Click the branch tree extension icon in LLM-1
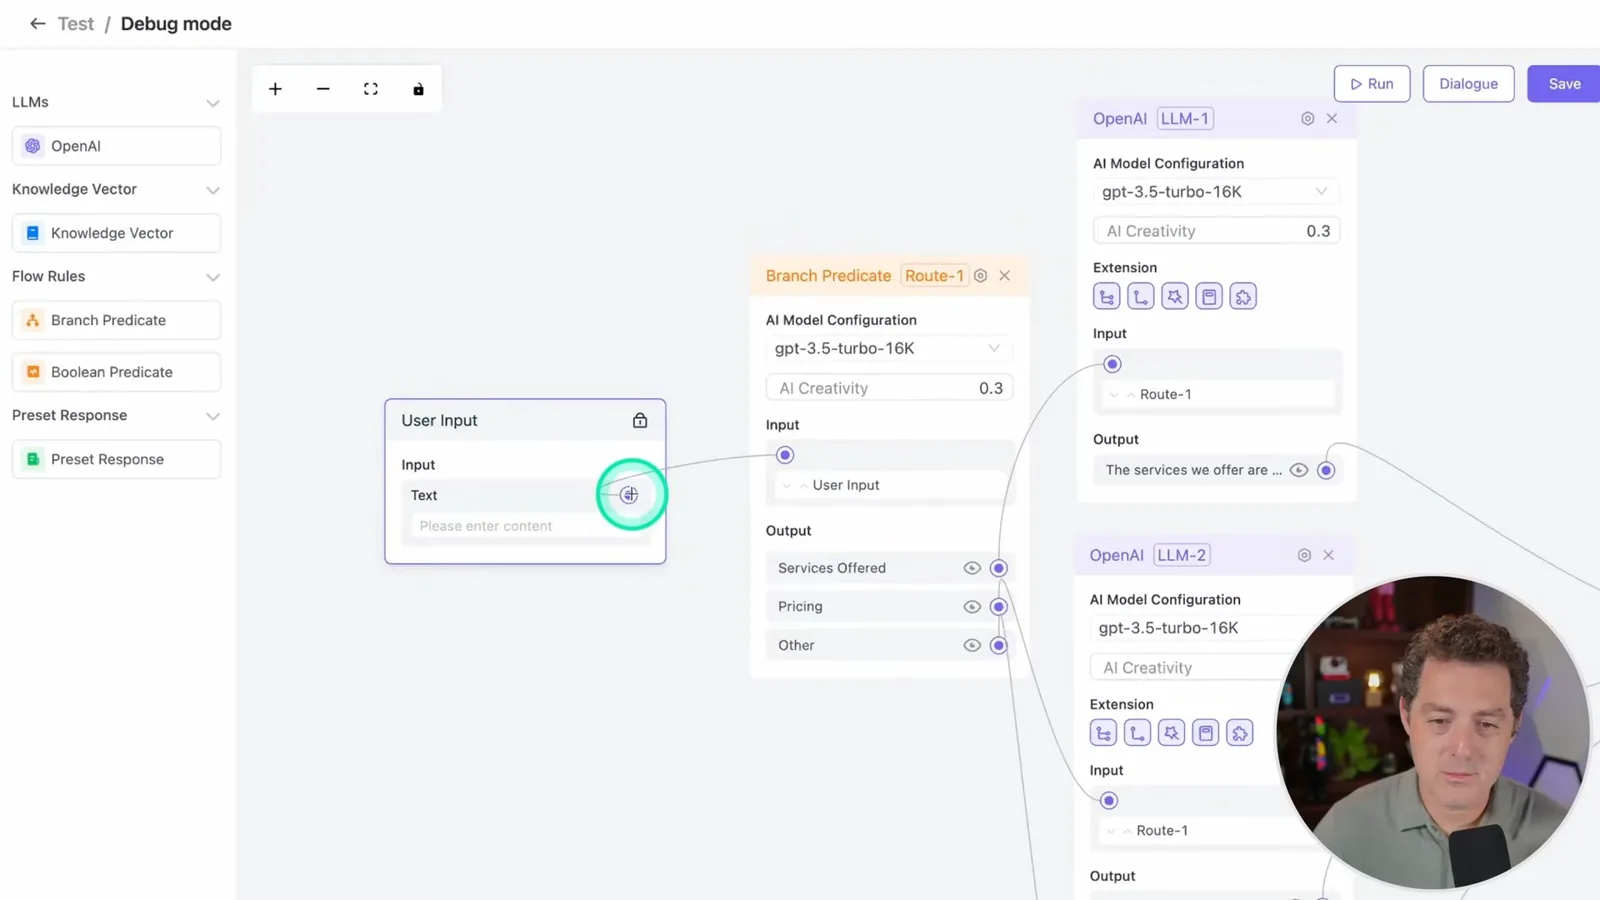Image resolution: width=1600 pixels, height=900 pixels. [x=1106, y=297]
